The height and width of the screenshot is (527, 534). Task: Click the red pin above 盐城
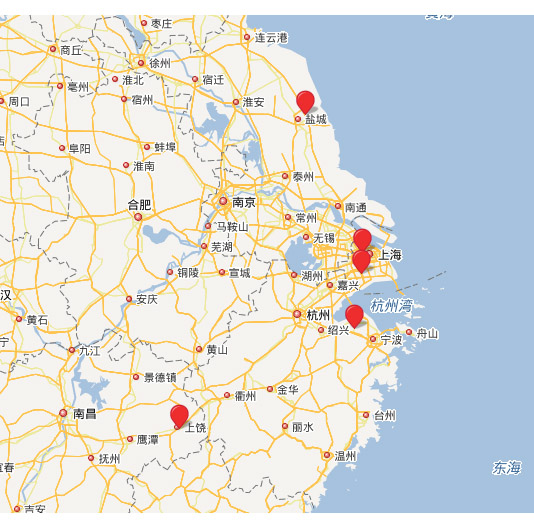[x=305, y=102]
